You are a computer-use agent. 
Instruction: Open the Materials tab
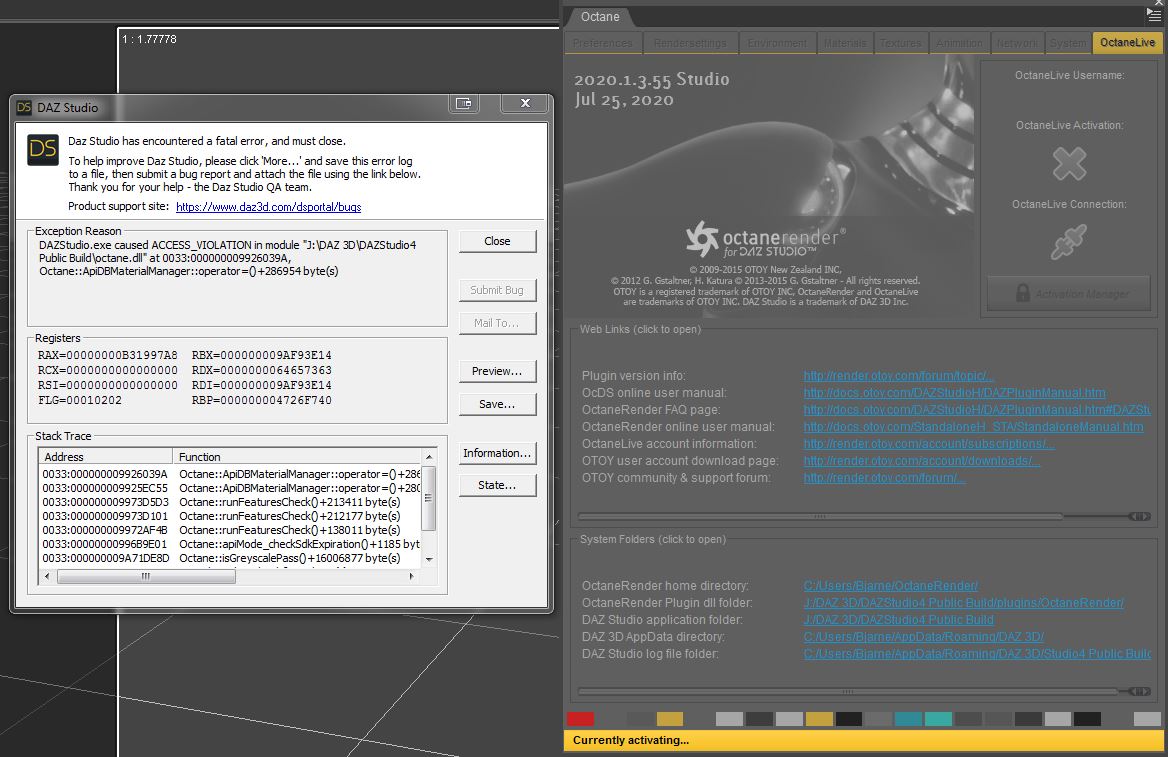point(845,43)
